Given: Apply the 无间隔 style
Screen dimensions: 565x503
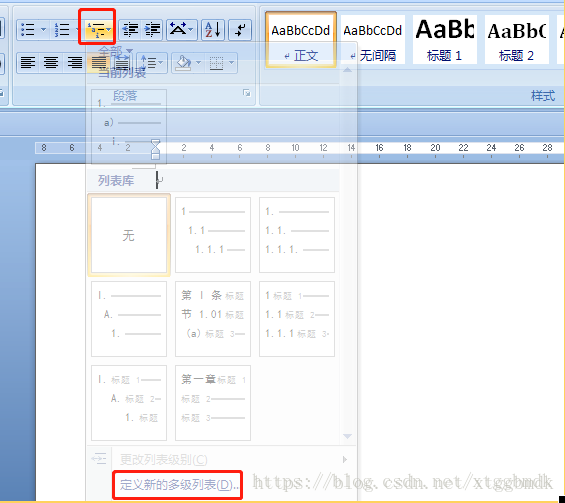Looking at the screenshot, I should 372,40.
